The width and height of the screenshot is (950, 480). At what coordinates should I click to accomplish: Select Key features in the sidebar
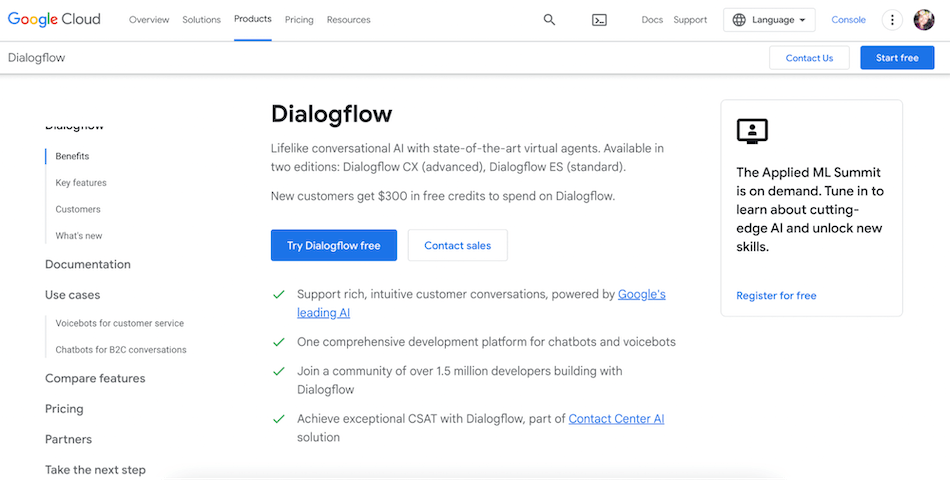click(81, 183)
